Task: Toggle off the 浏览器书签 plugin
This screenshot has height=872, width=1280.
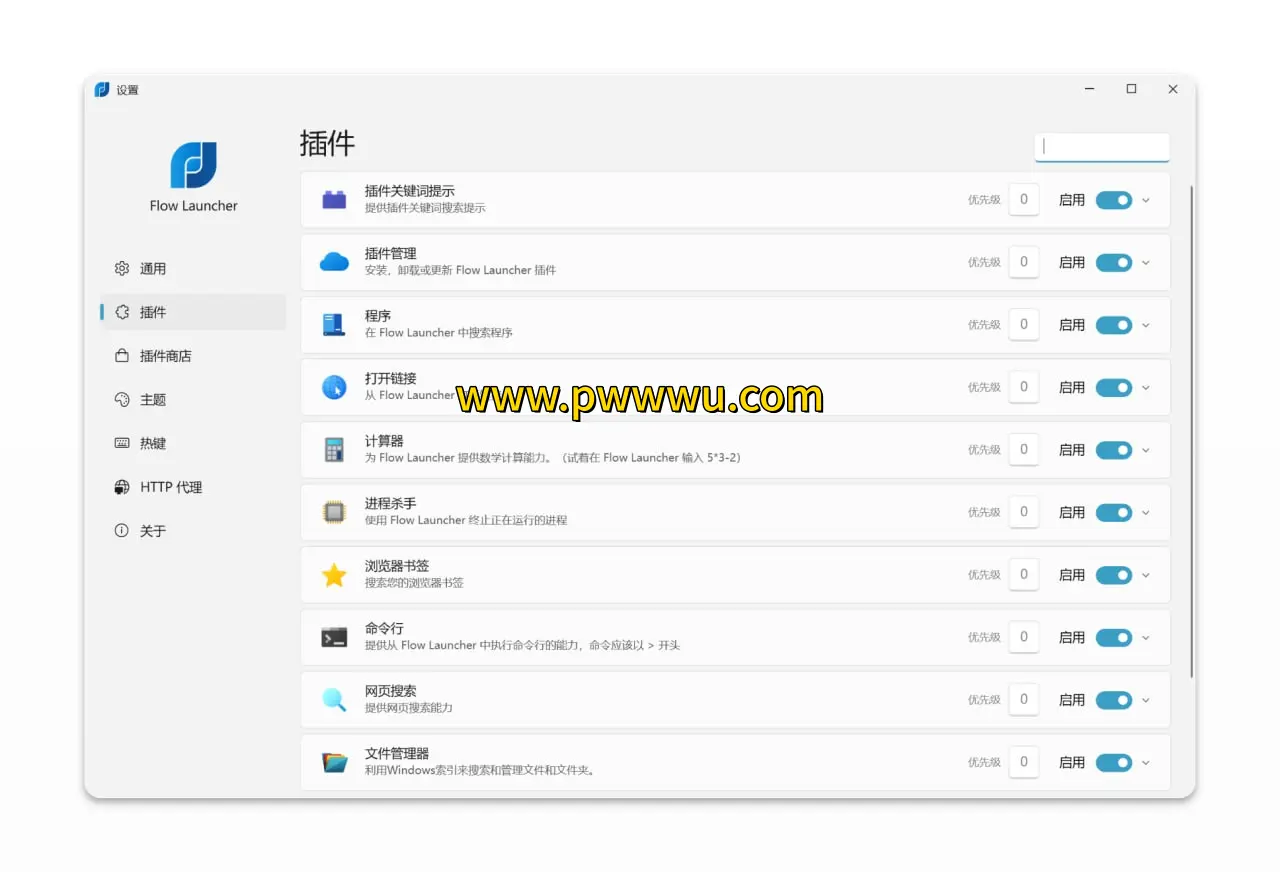Action: point(1113,575)
